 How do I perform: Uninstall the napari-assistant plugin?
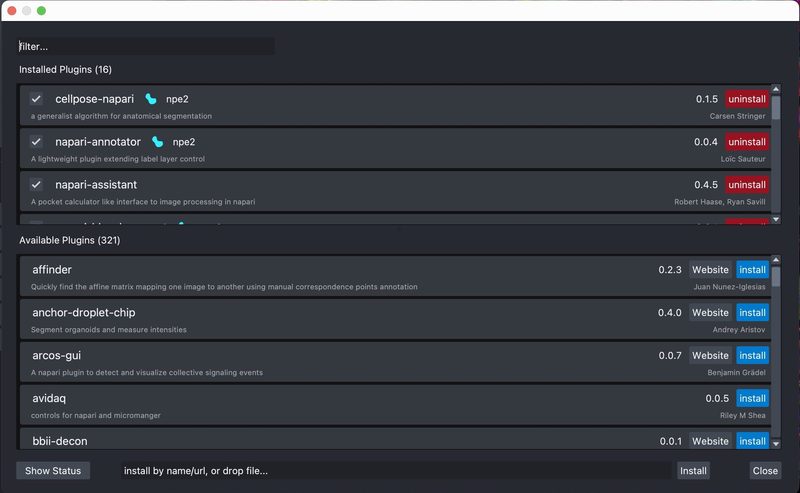coord(746,185)
